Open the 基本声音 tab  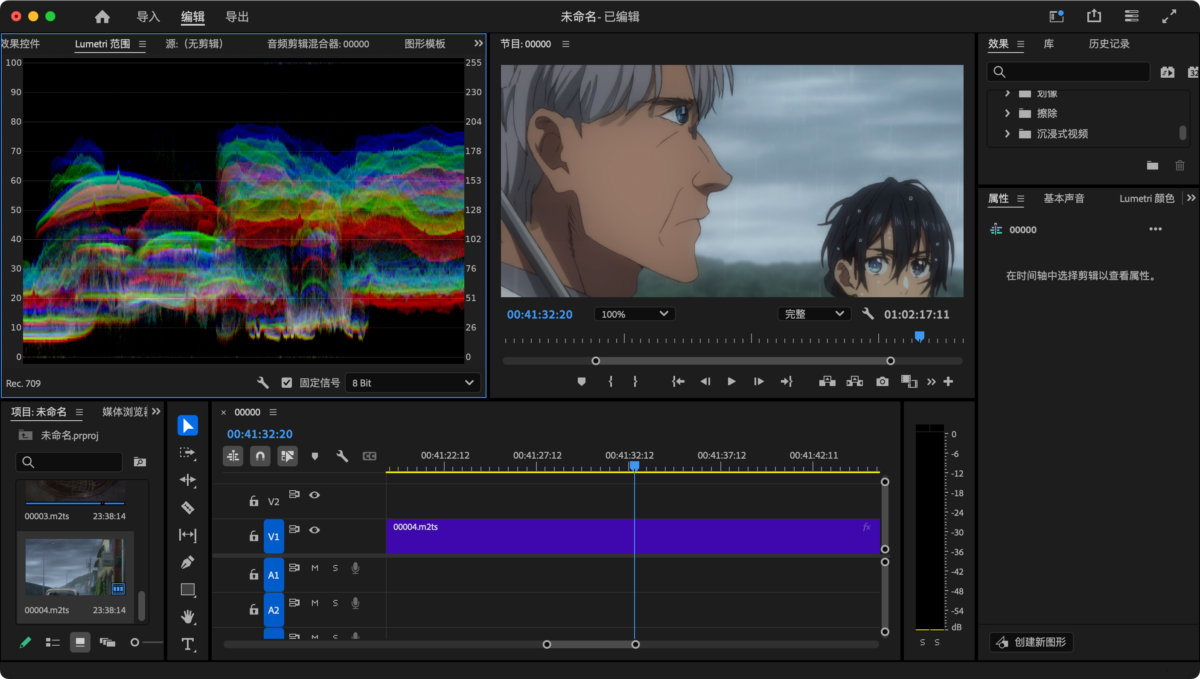point(1064,199)
